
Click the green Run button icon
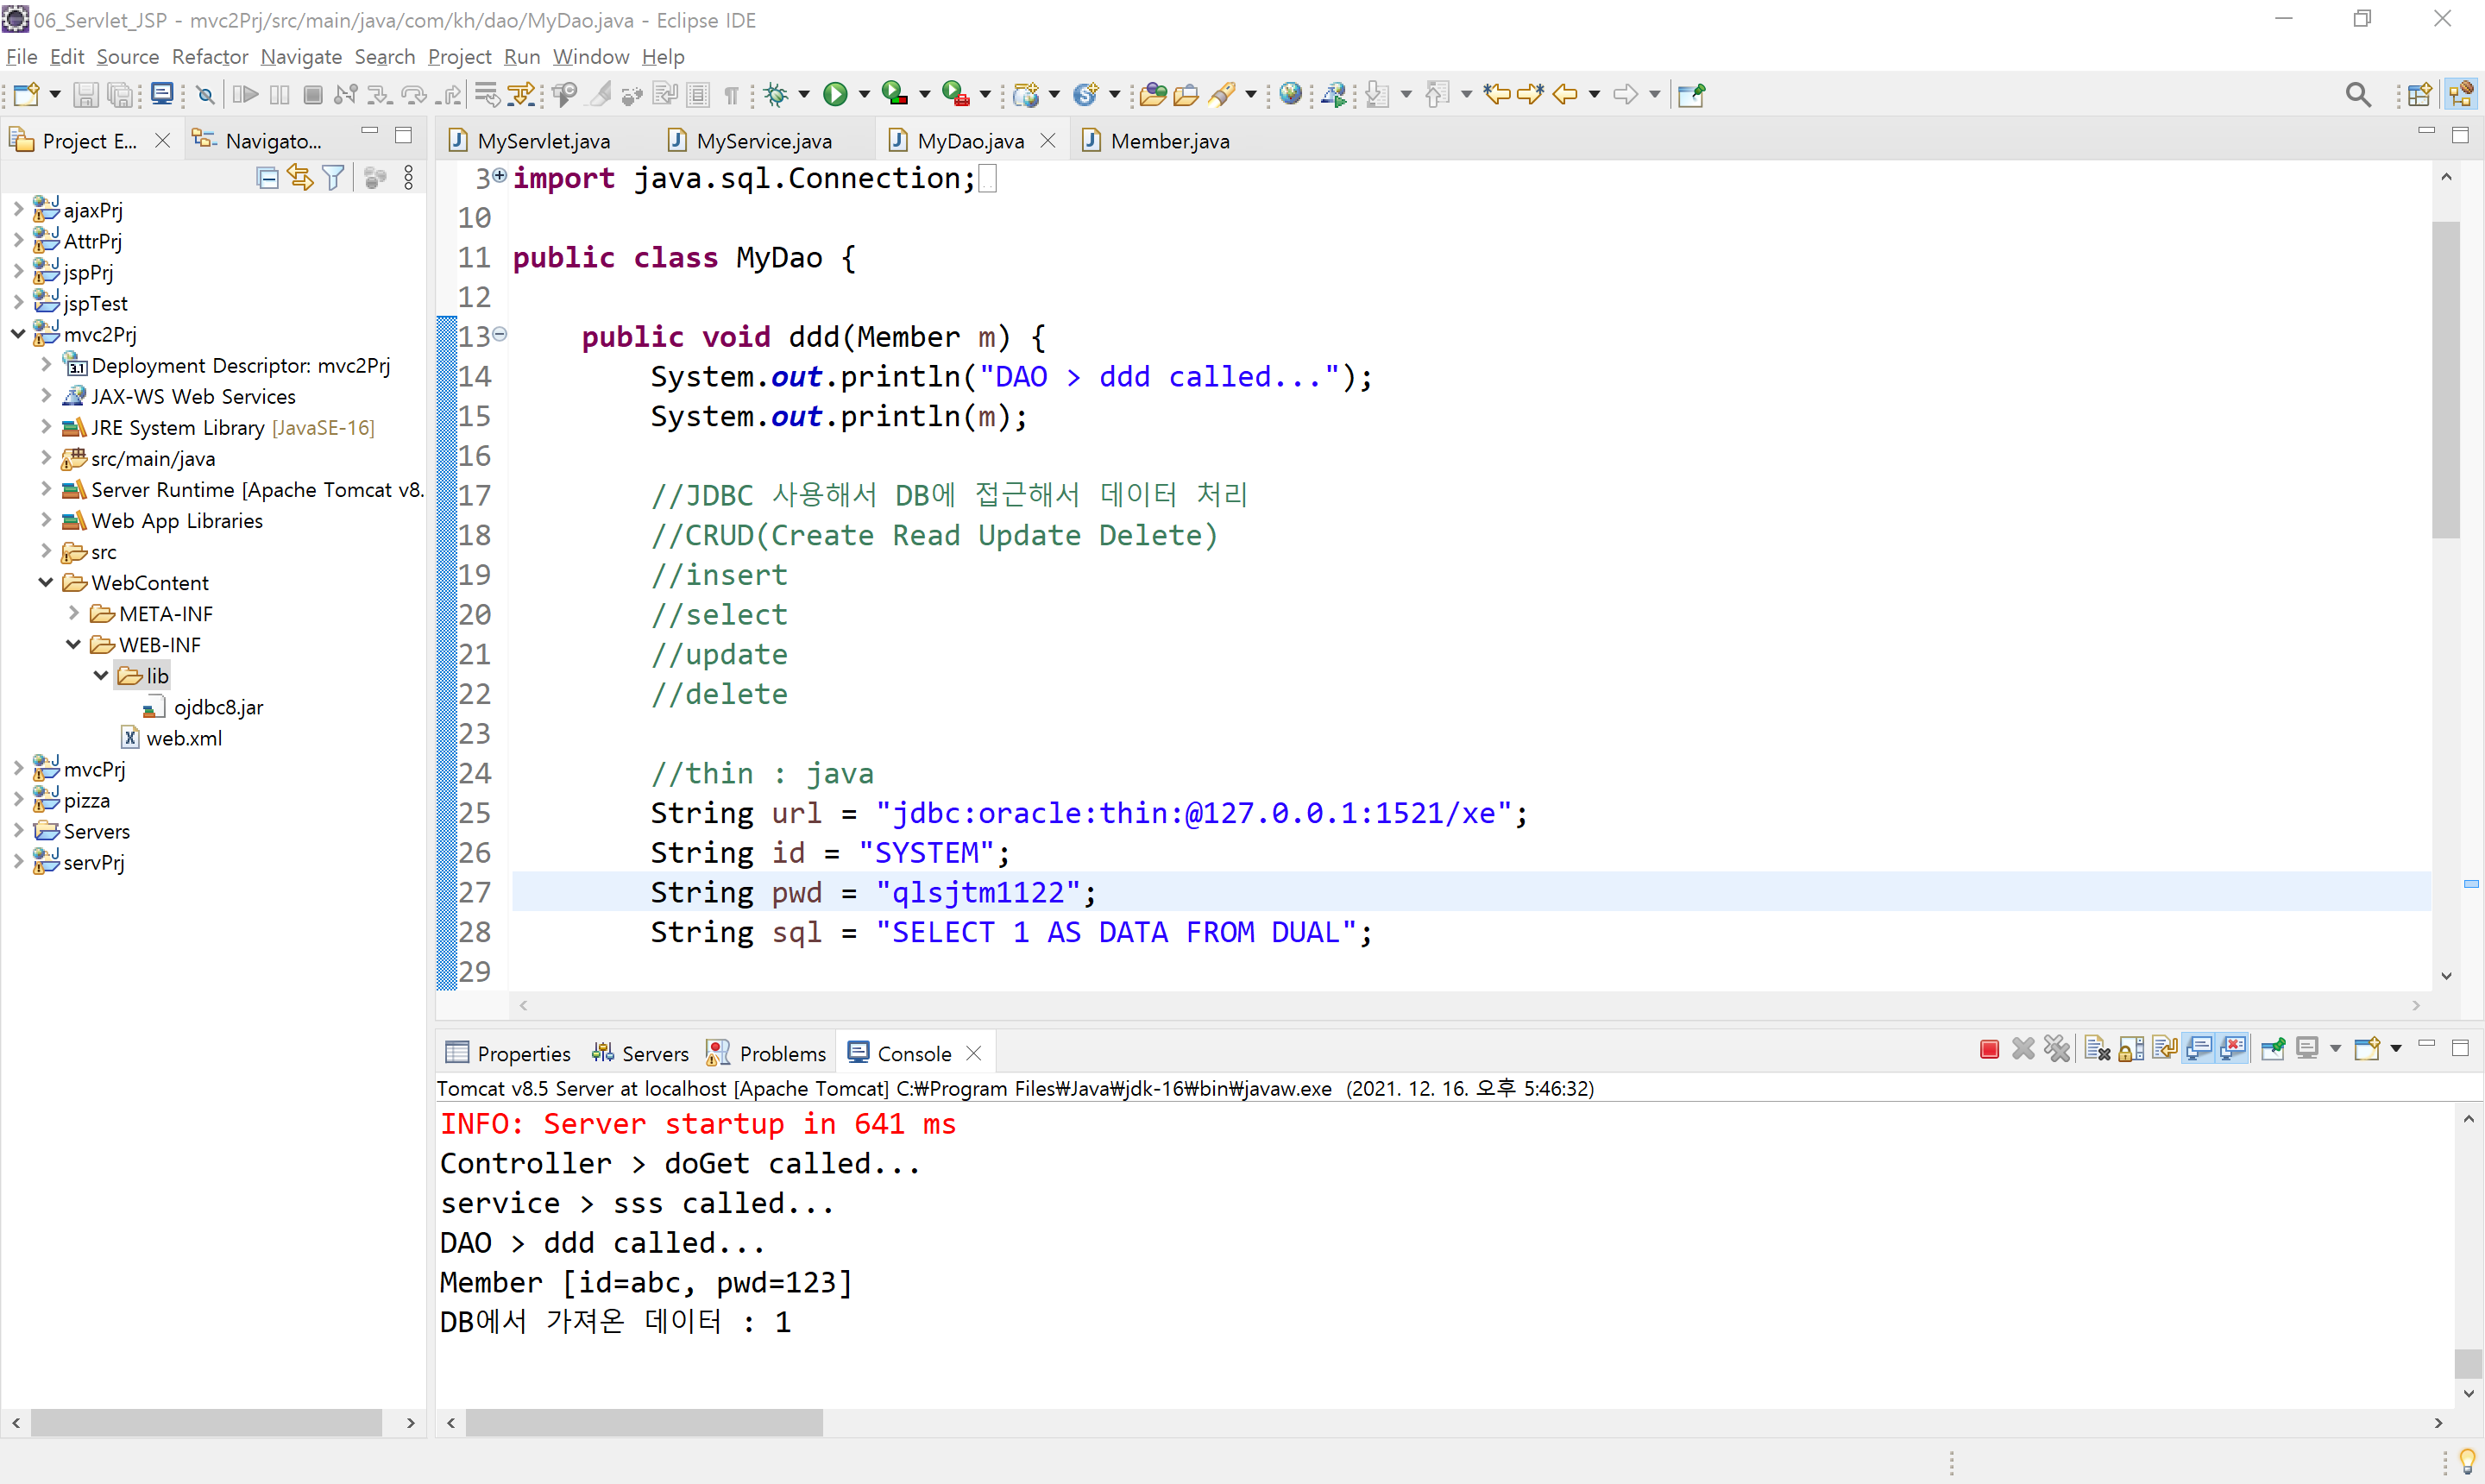(835, 94)
